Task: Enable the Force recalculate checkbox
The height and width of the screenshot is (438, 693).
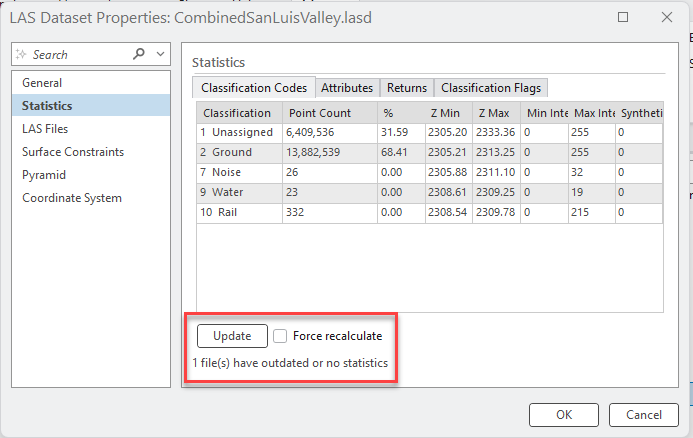Action: point(282,336)
